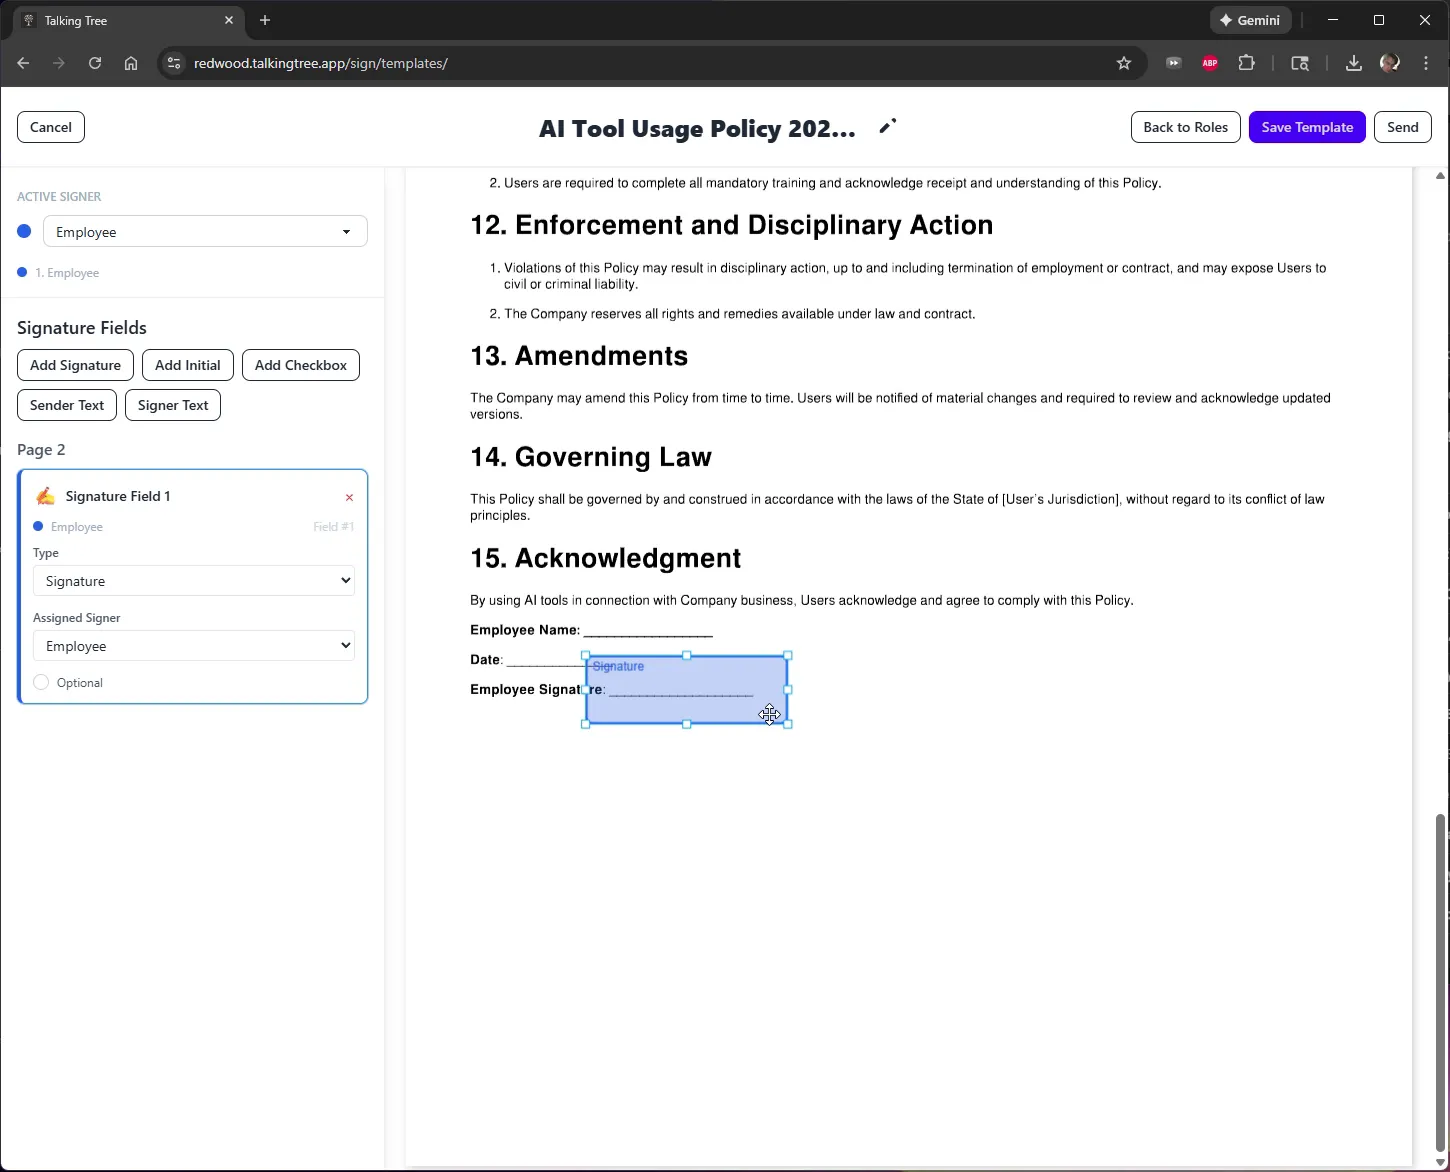Close the Talking Tree tab

[229, 20]
